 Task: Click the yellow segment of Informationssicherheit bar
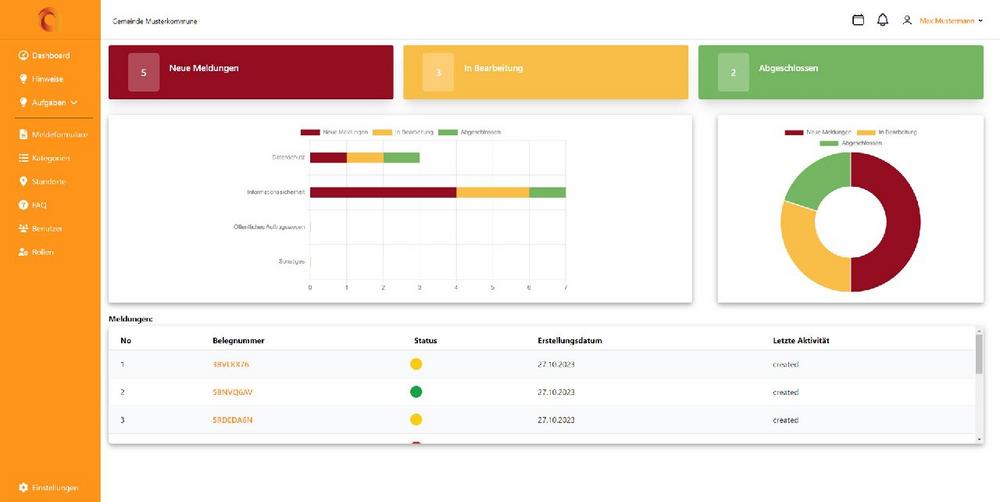tap(492, 193)
